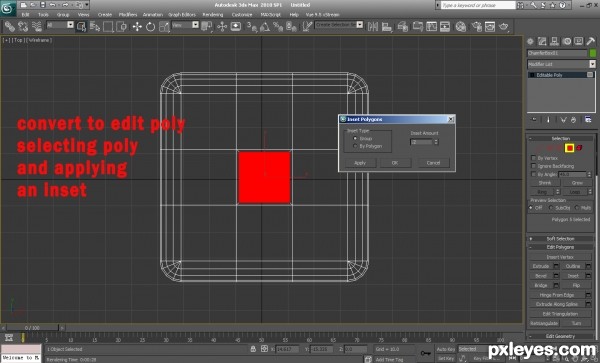The image size is (600, 363).
Task: Click the Select and Link tool
Action: click(10, 26)
